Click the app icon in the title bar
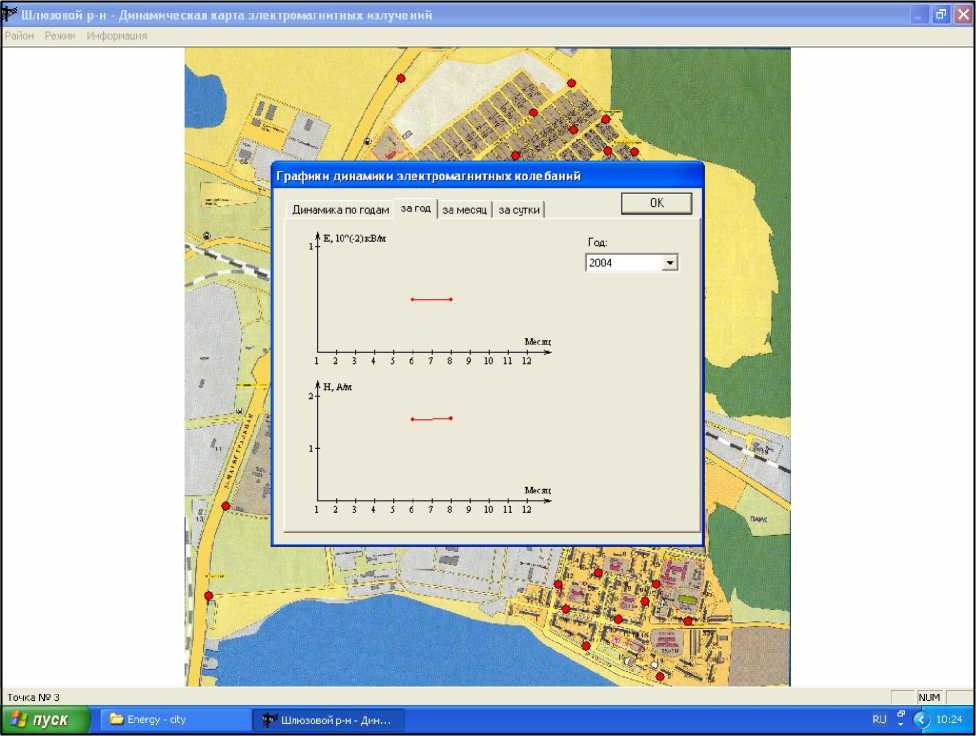This screenshot has width=976, height=736. [11, 15]
